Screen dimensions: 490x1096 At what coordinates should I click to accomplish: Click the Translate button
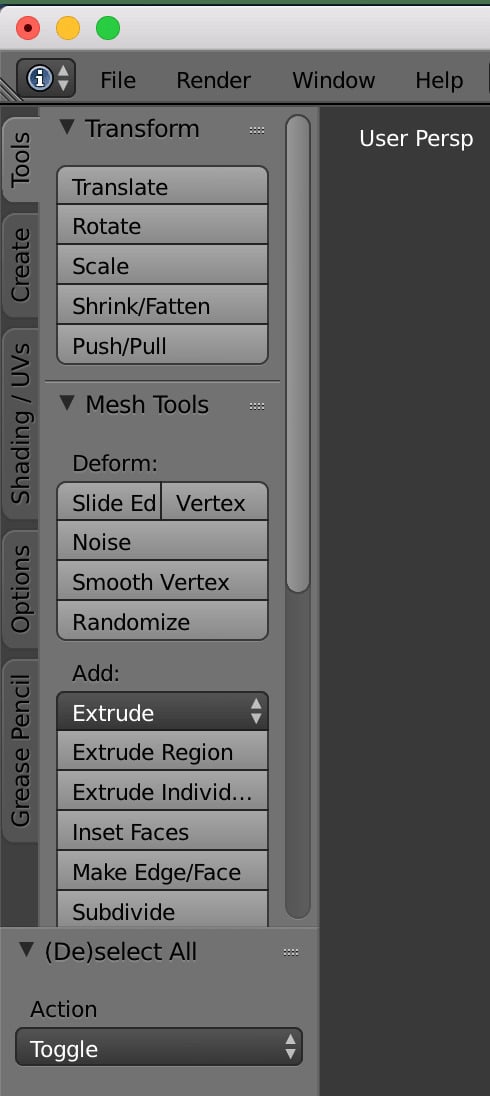pyautogui.click(x=162, y=186)
